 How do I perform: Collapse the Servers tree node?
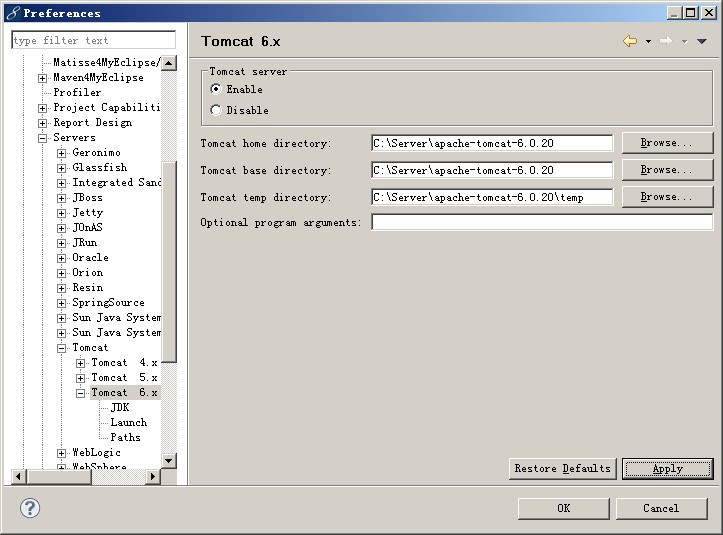pyautogui.click(x=42, y=138)
